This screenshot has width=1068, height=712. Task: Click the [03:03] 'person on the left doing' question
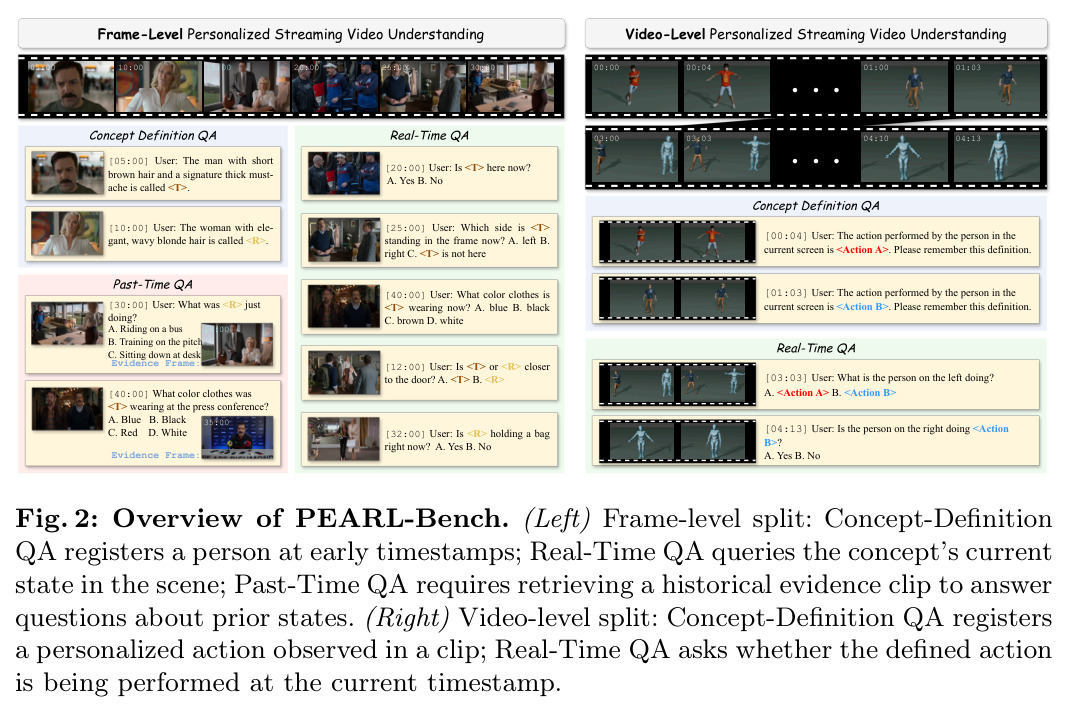(879, 385)
